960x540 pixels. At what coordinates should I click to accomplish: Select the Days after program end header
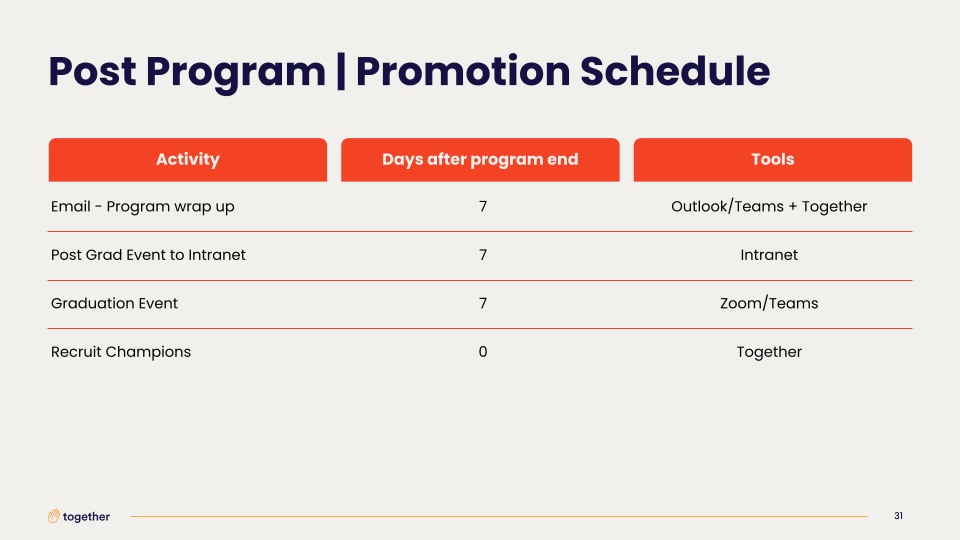coord(480,160)
